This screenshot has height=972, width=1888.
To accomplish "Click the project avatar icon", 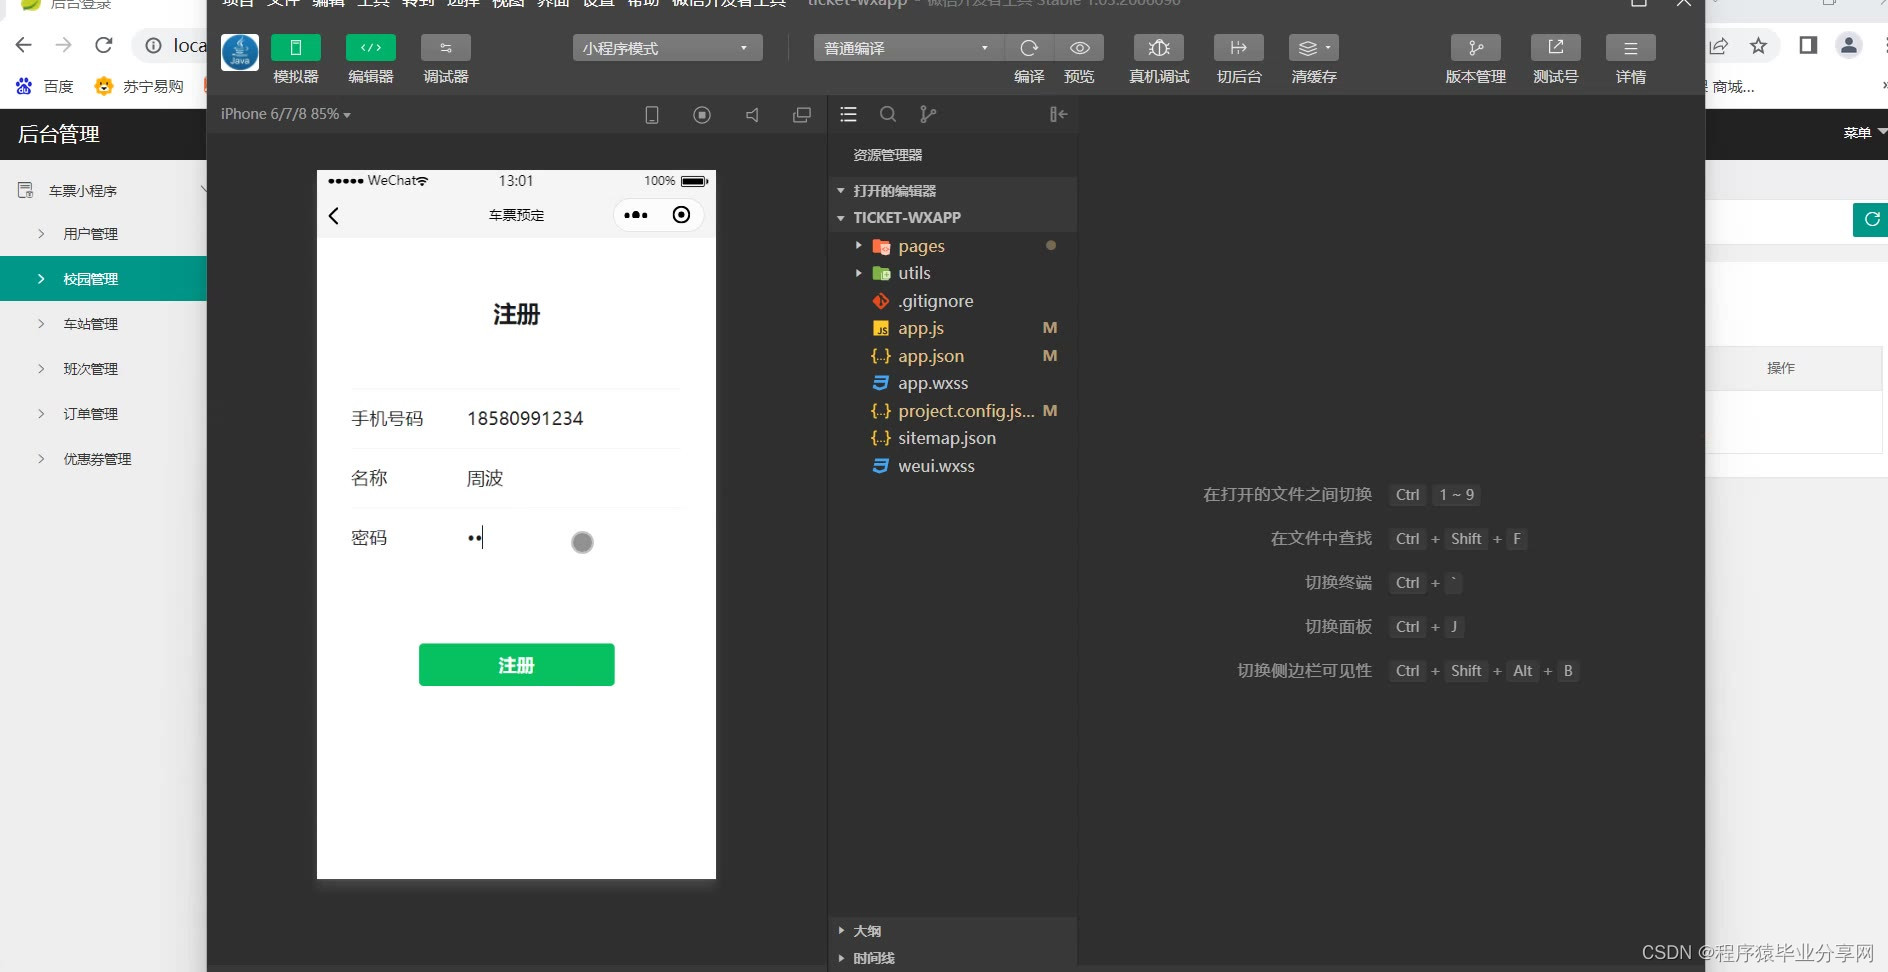I will (x=240, y=52).
